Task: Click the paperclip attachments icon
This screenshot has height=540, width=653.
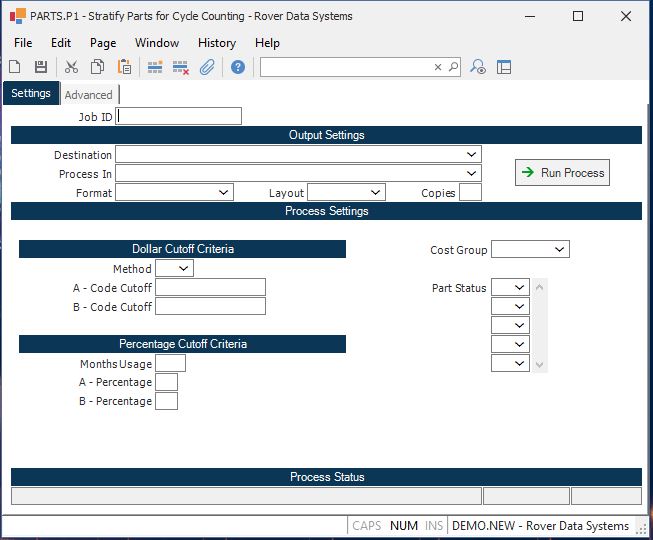Action: [207, 67]
